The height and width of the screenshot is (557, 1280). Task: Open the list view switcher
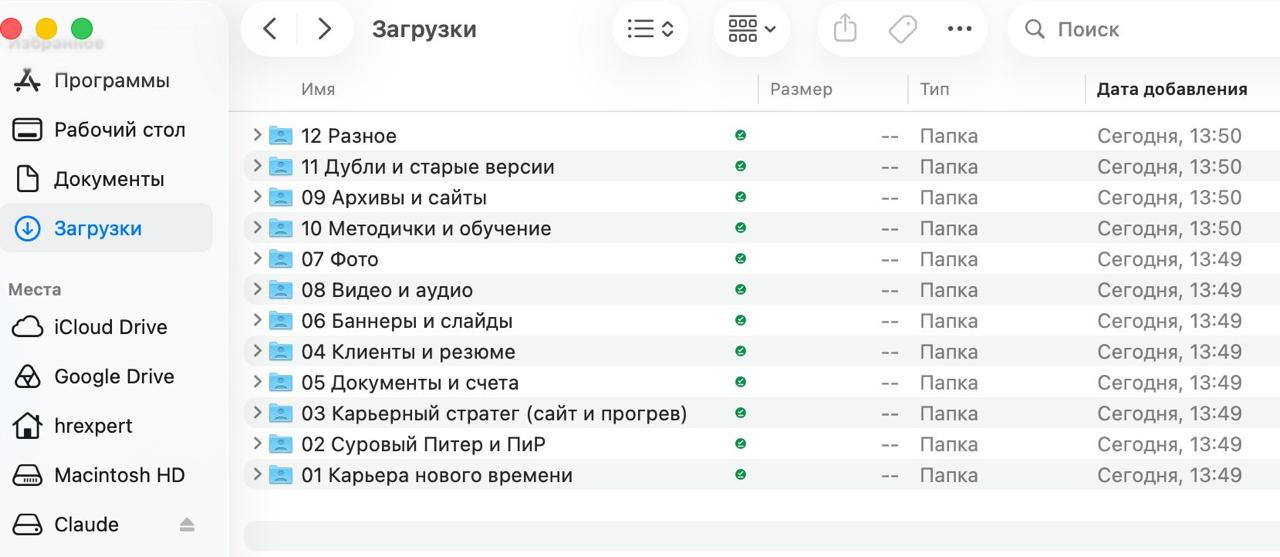pyautogui.click(x=650, y=29)
